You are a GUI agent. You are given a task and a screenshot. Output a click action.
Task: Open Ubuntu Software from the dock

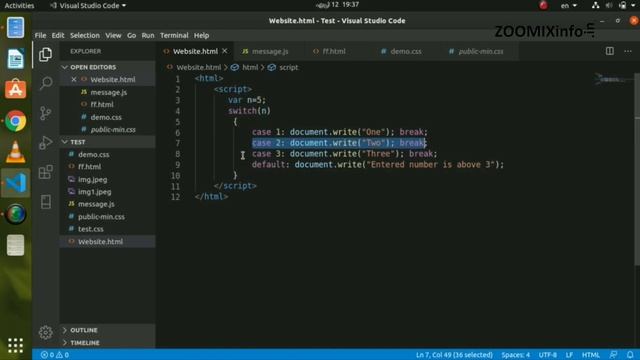click(16, 89)
